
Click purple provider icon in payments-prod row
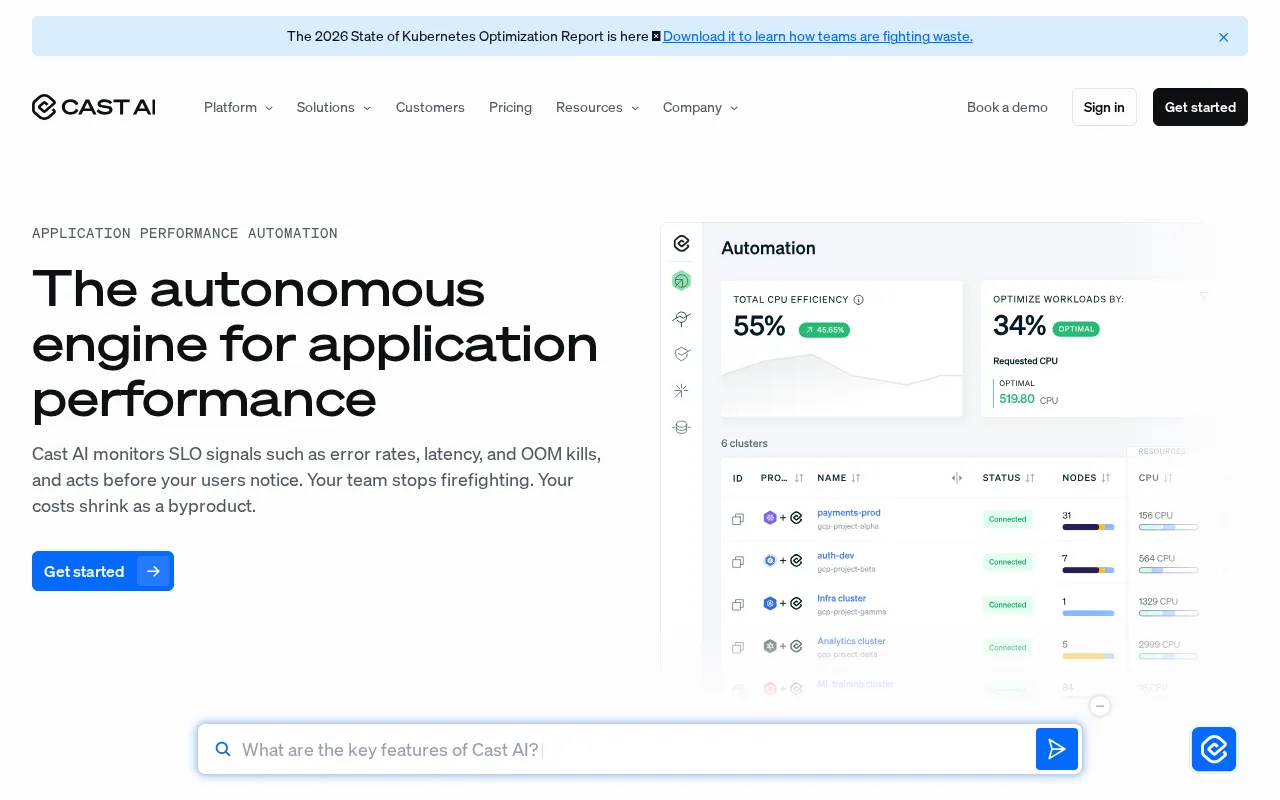point(770,518)
